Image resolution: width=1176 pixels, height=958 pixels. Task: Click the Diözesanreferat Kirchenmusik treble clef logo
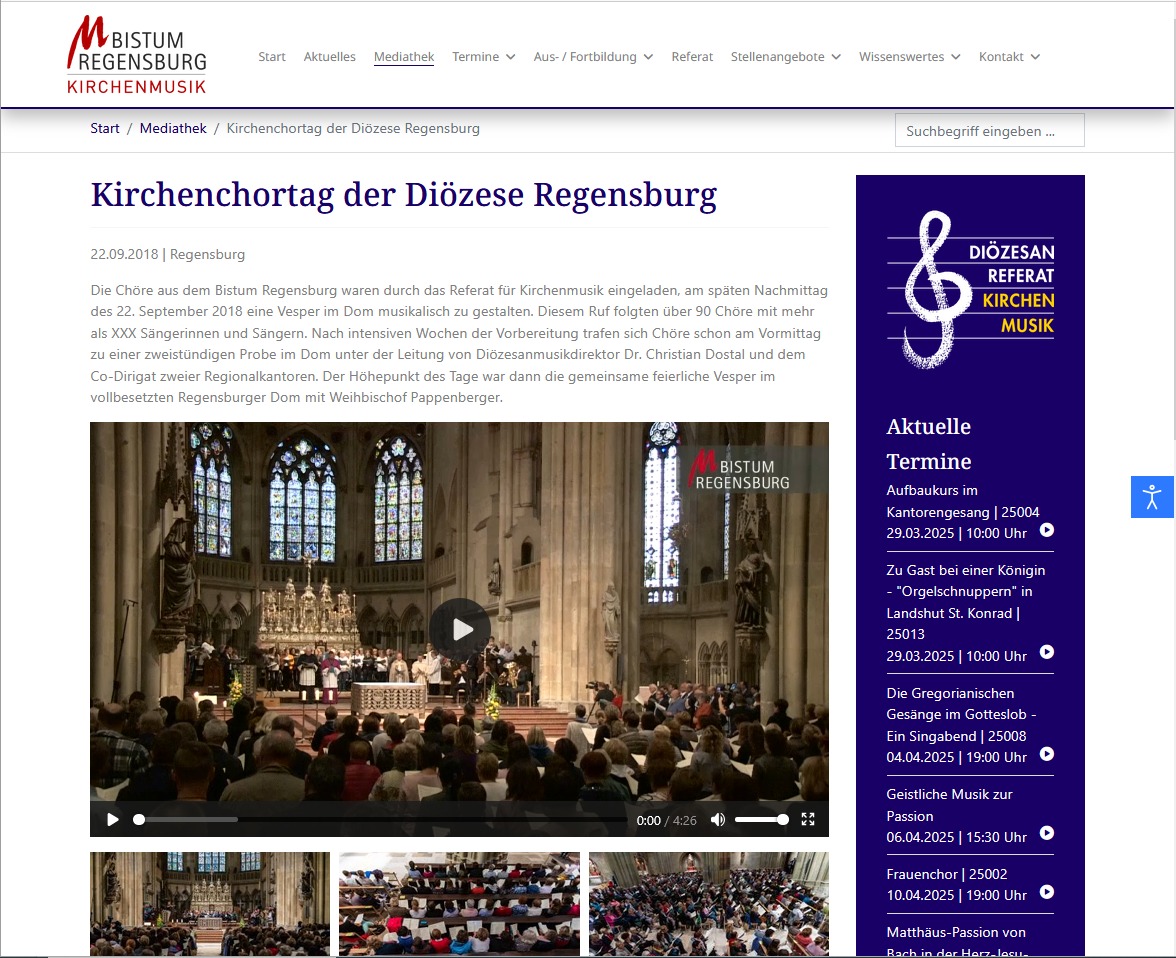(970, 290)
